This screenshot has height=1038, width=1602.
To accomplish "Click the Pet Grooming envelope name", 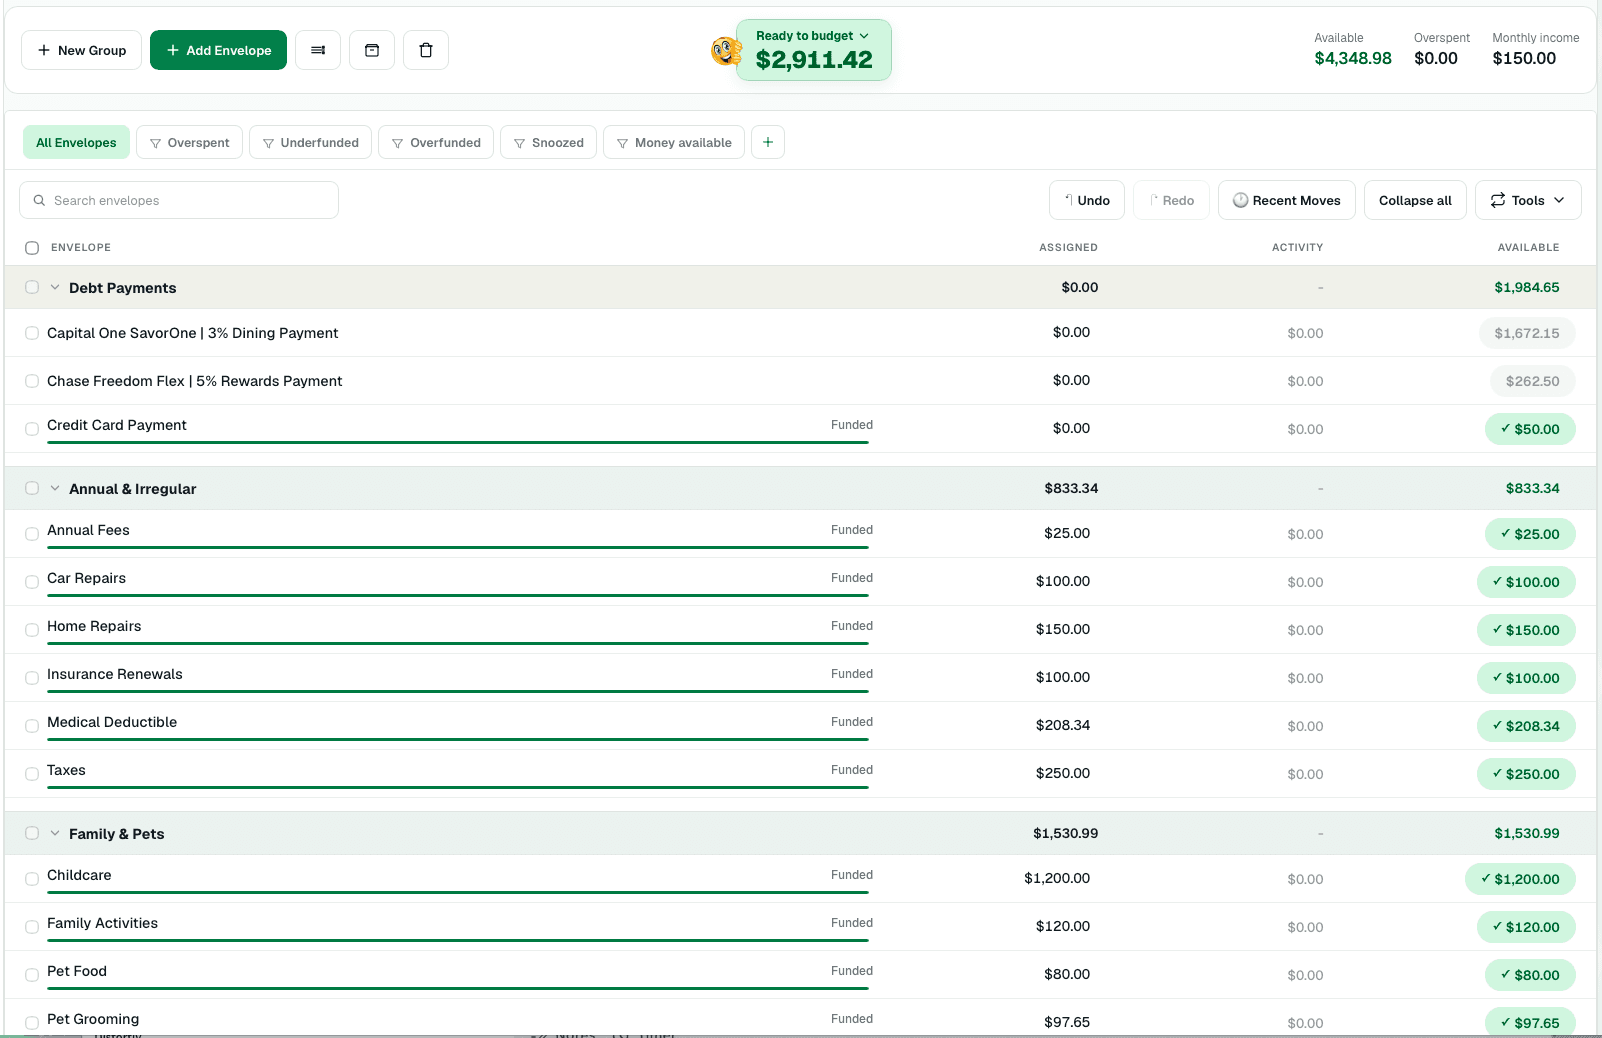I will 93,1019.
